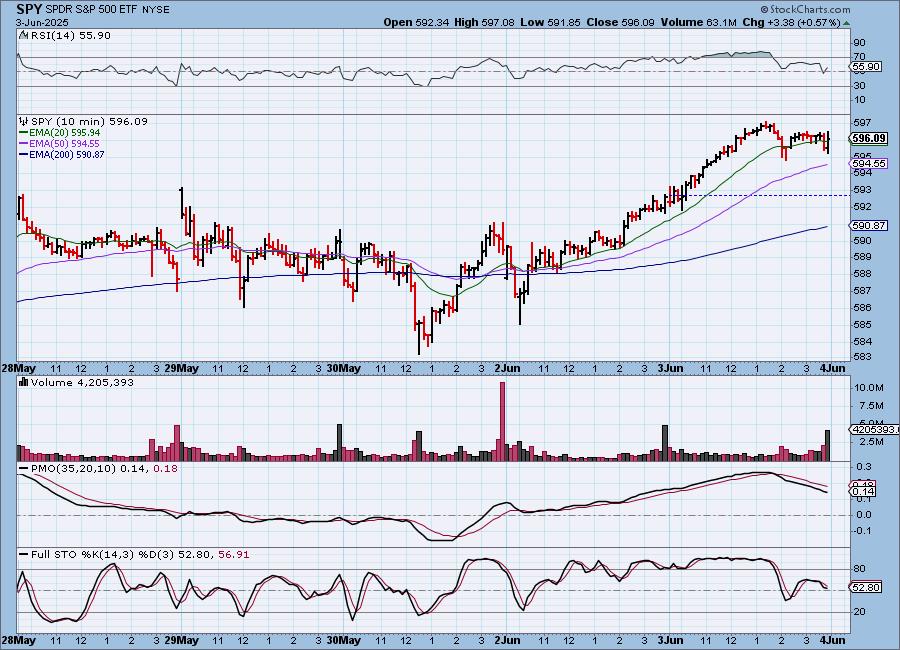The height and width of the screenshot is (650, 900).
Task: Click the tallest volume bar at 2Jun
Action: 502,421
